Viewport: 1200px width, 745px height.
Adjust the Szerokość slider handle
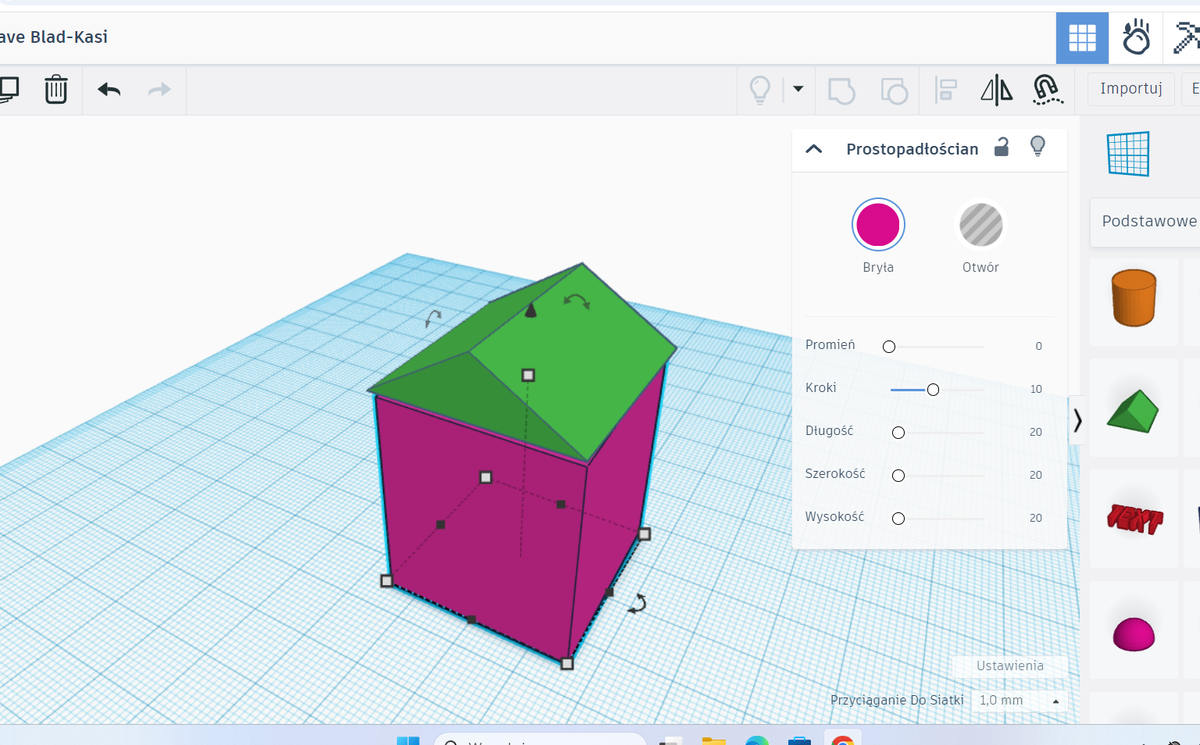coord(898,475)
